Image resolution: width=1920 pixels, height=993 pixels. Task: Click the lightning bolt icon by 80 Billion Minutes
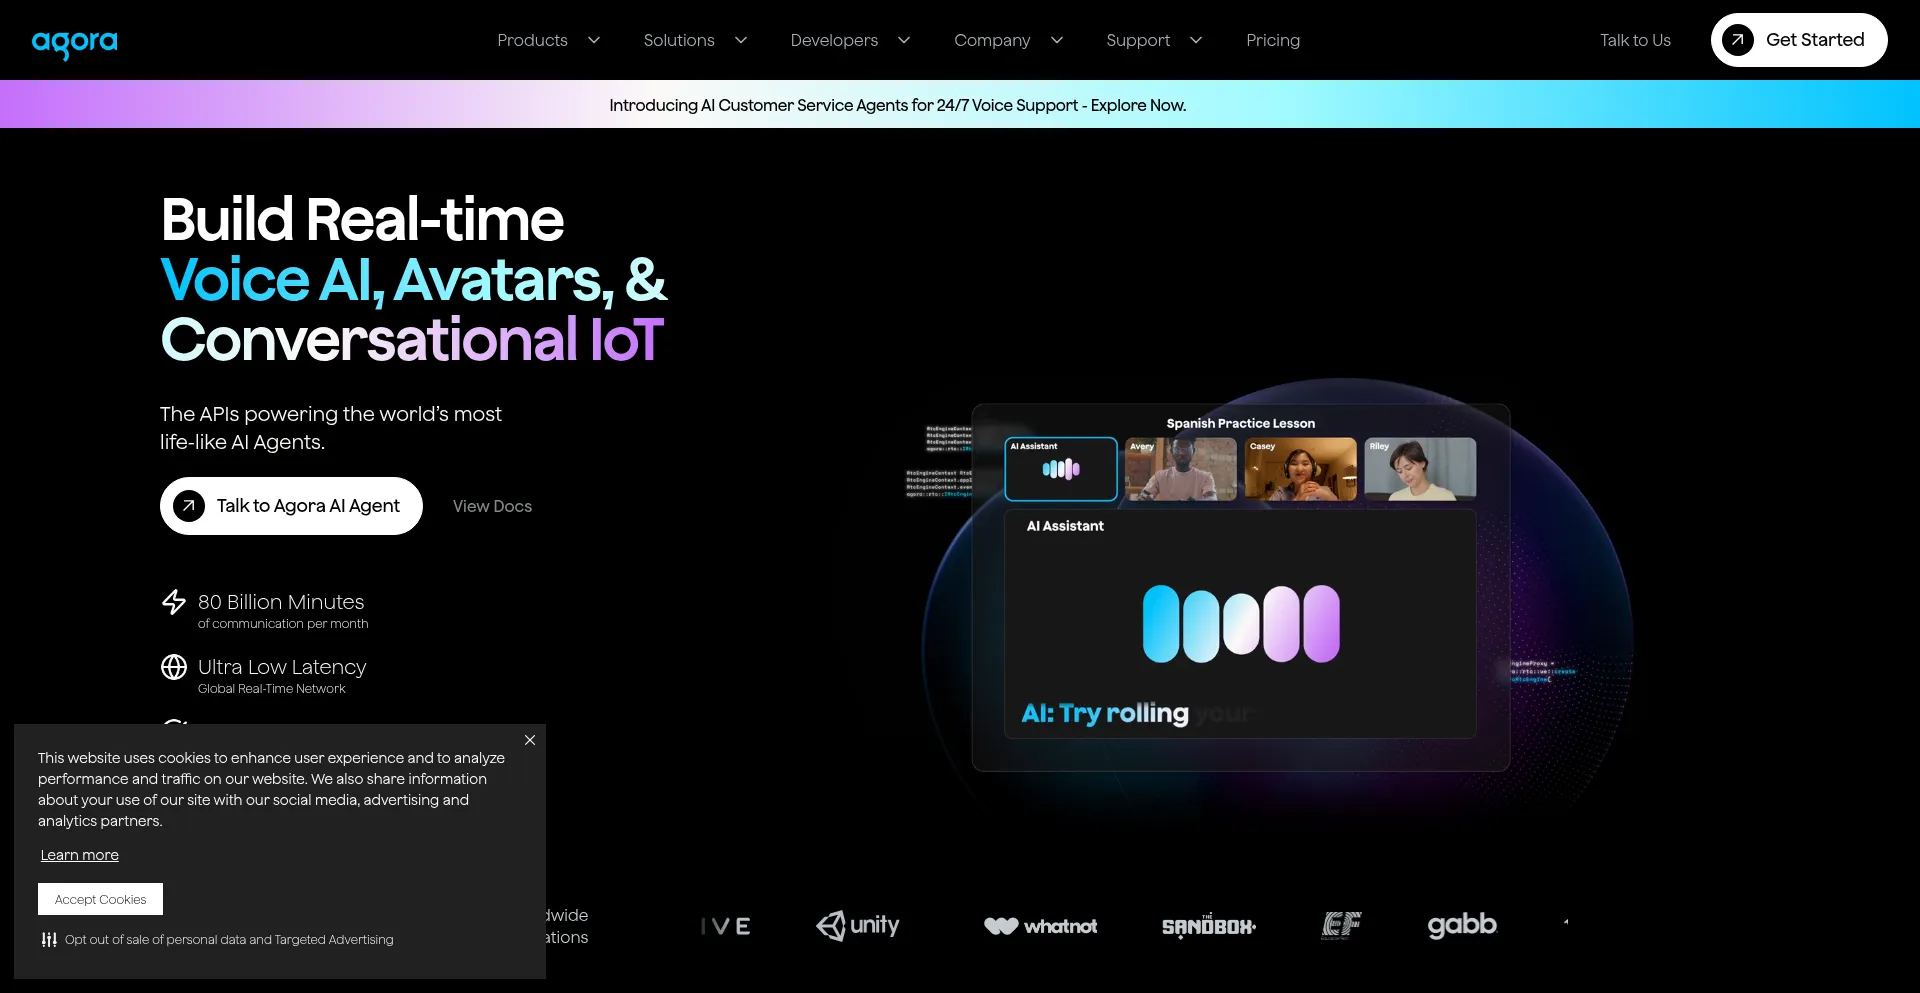[174, 602]
